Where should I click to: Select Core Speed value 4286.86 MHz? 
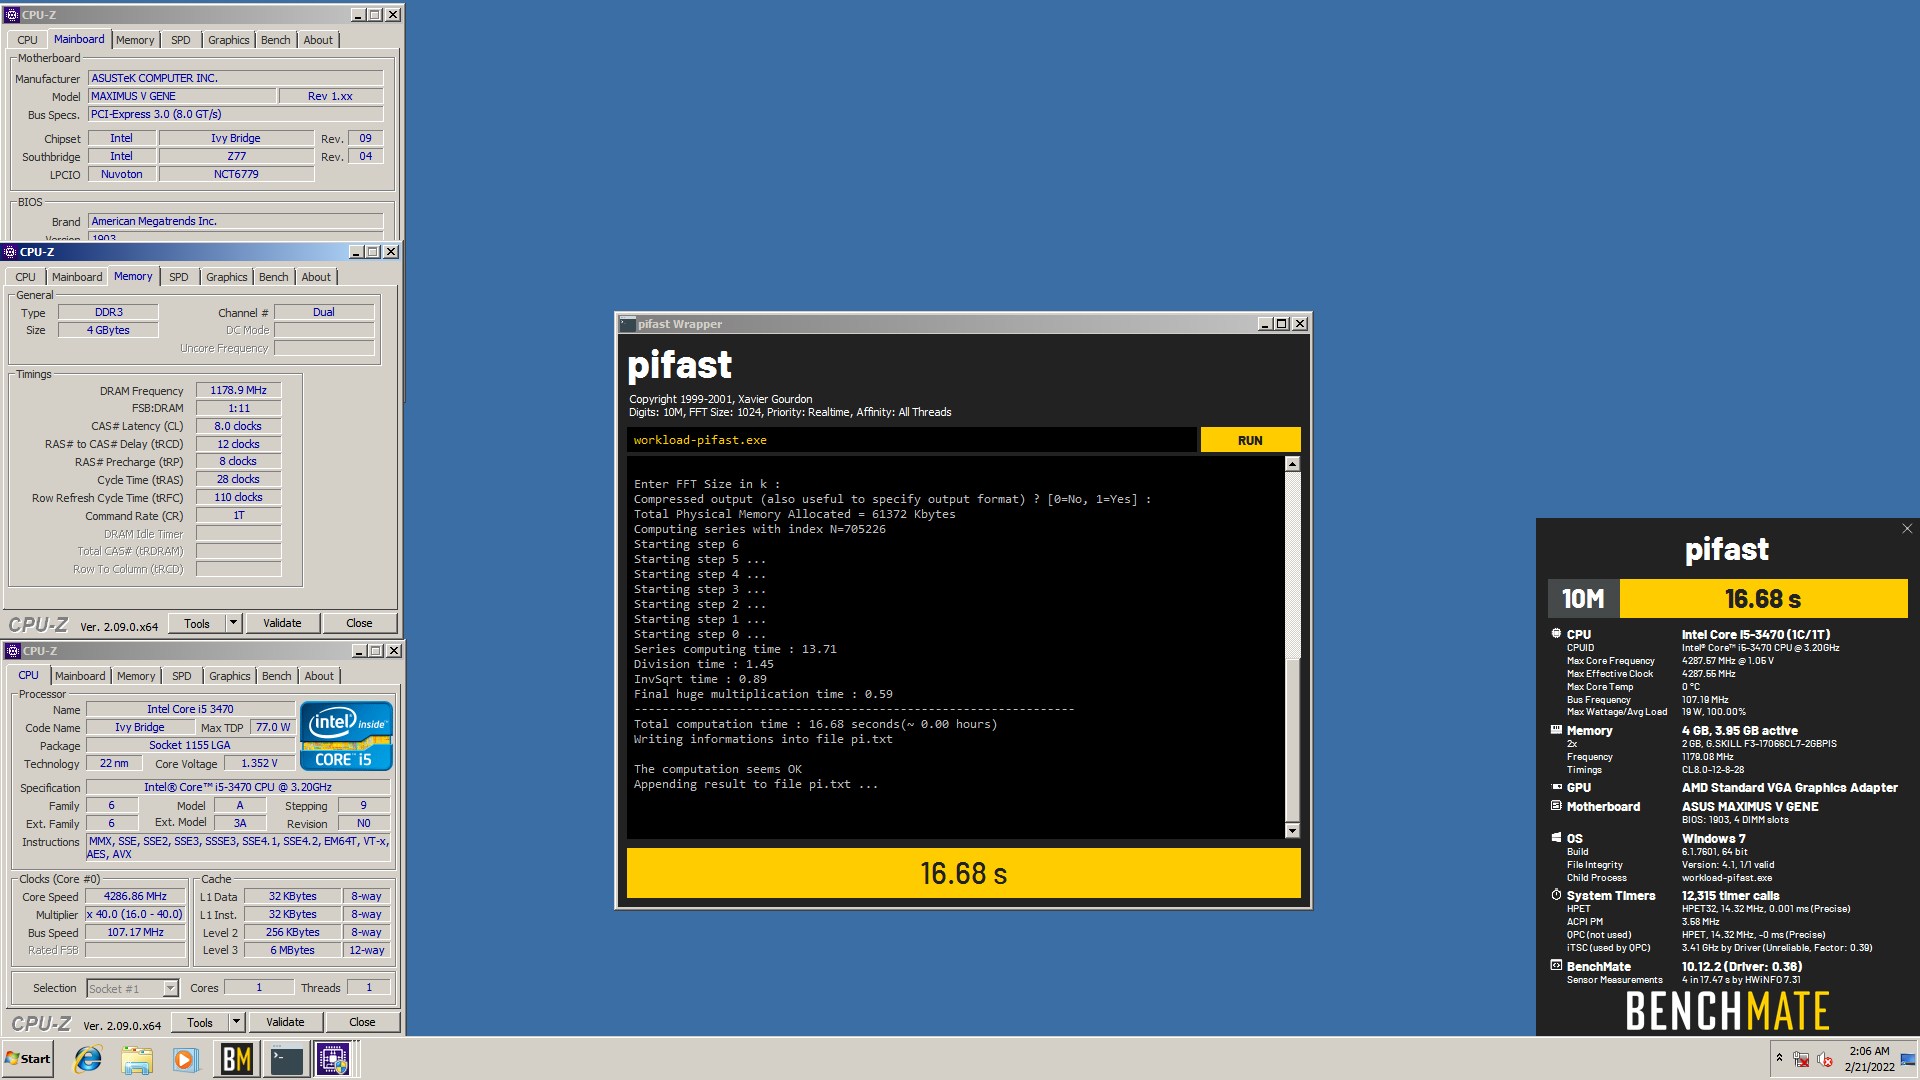coord(135,896)
